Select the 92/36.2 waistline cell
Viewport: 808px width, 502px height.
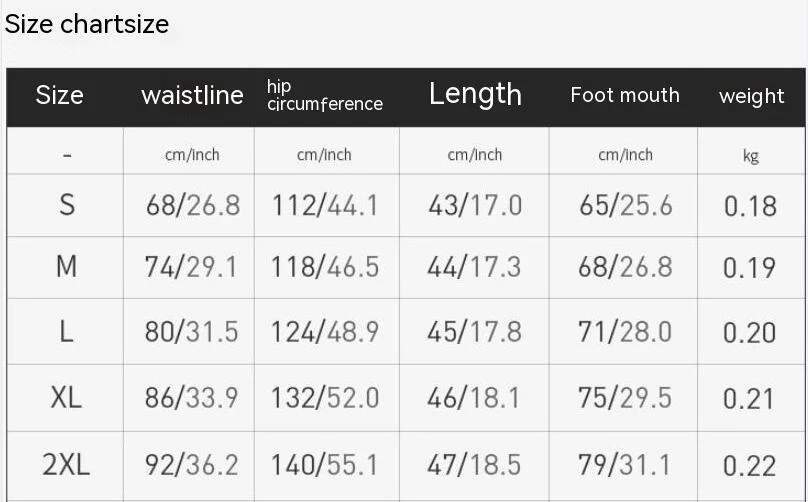pyautogui.click(x=192, y=464)
